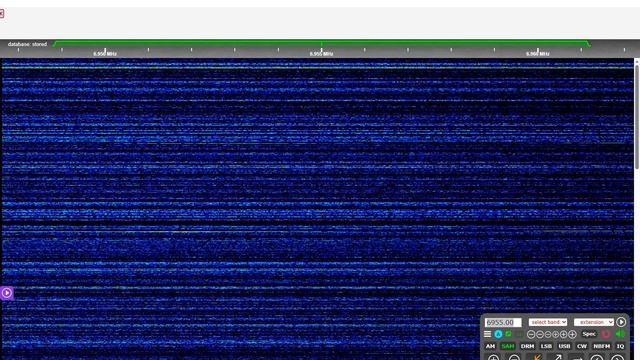
Task: Click the 6.950 MHz scale label
Action: [105, 54]
